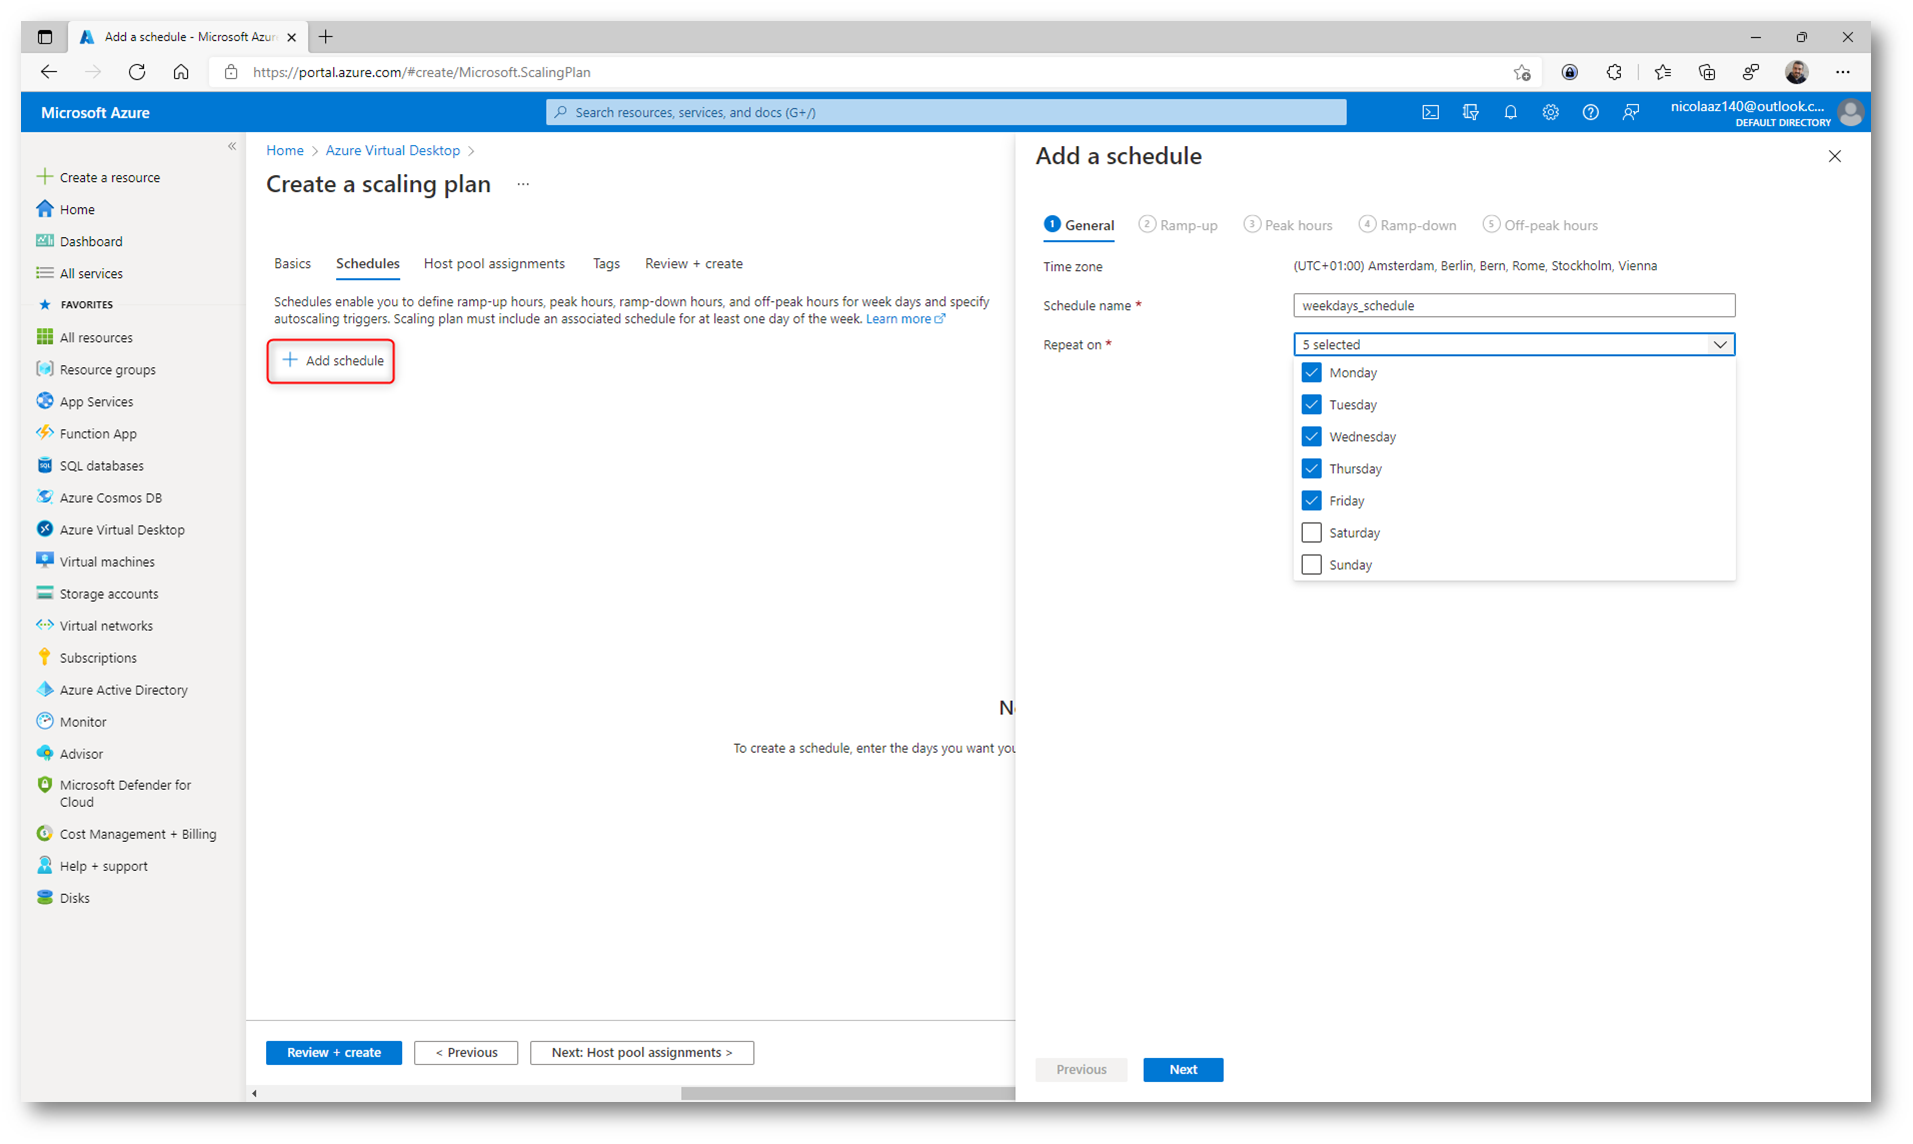Screen dimensions: 1913x1144
Task: Click the All resources grid icon
Action: [44, 337]
